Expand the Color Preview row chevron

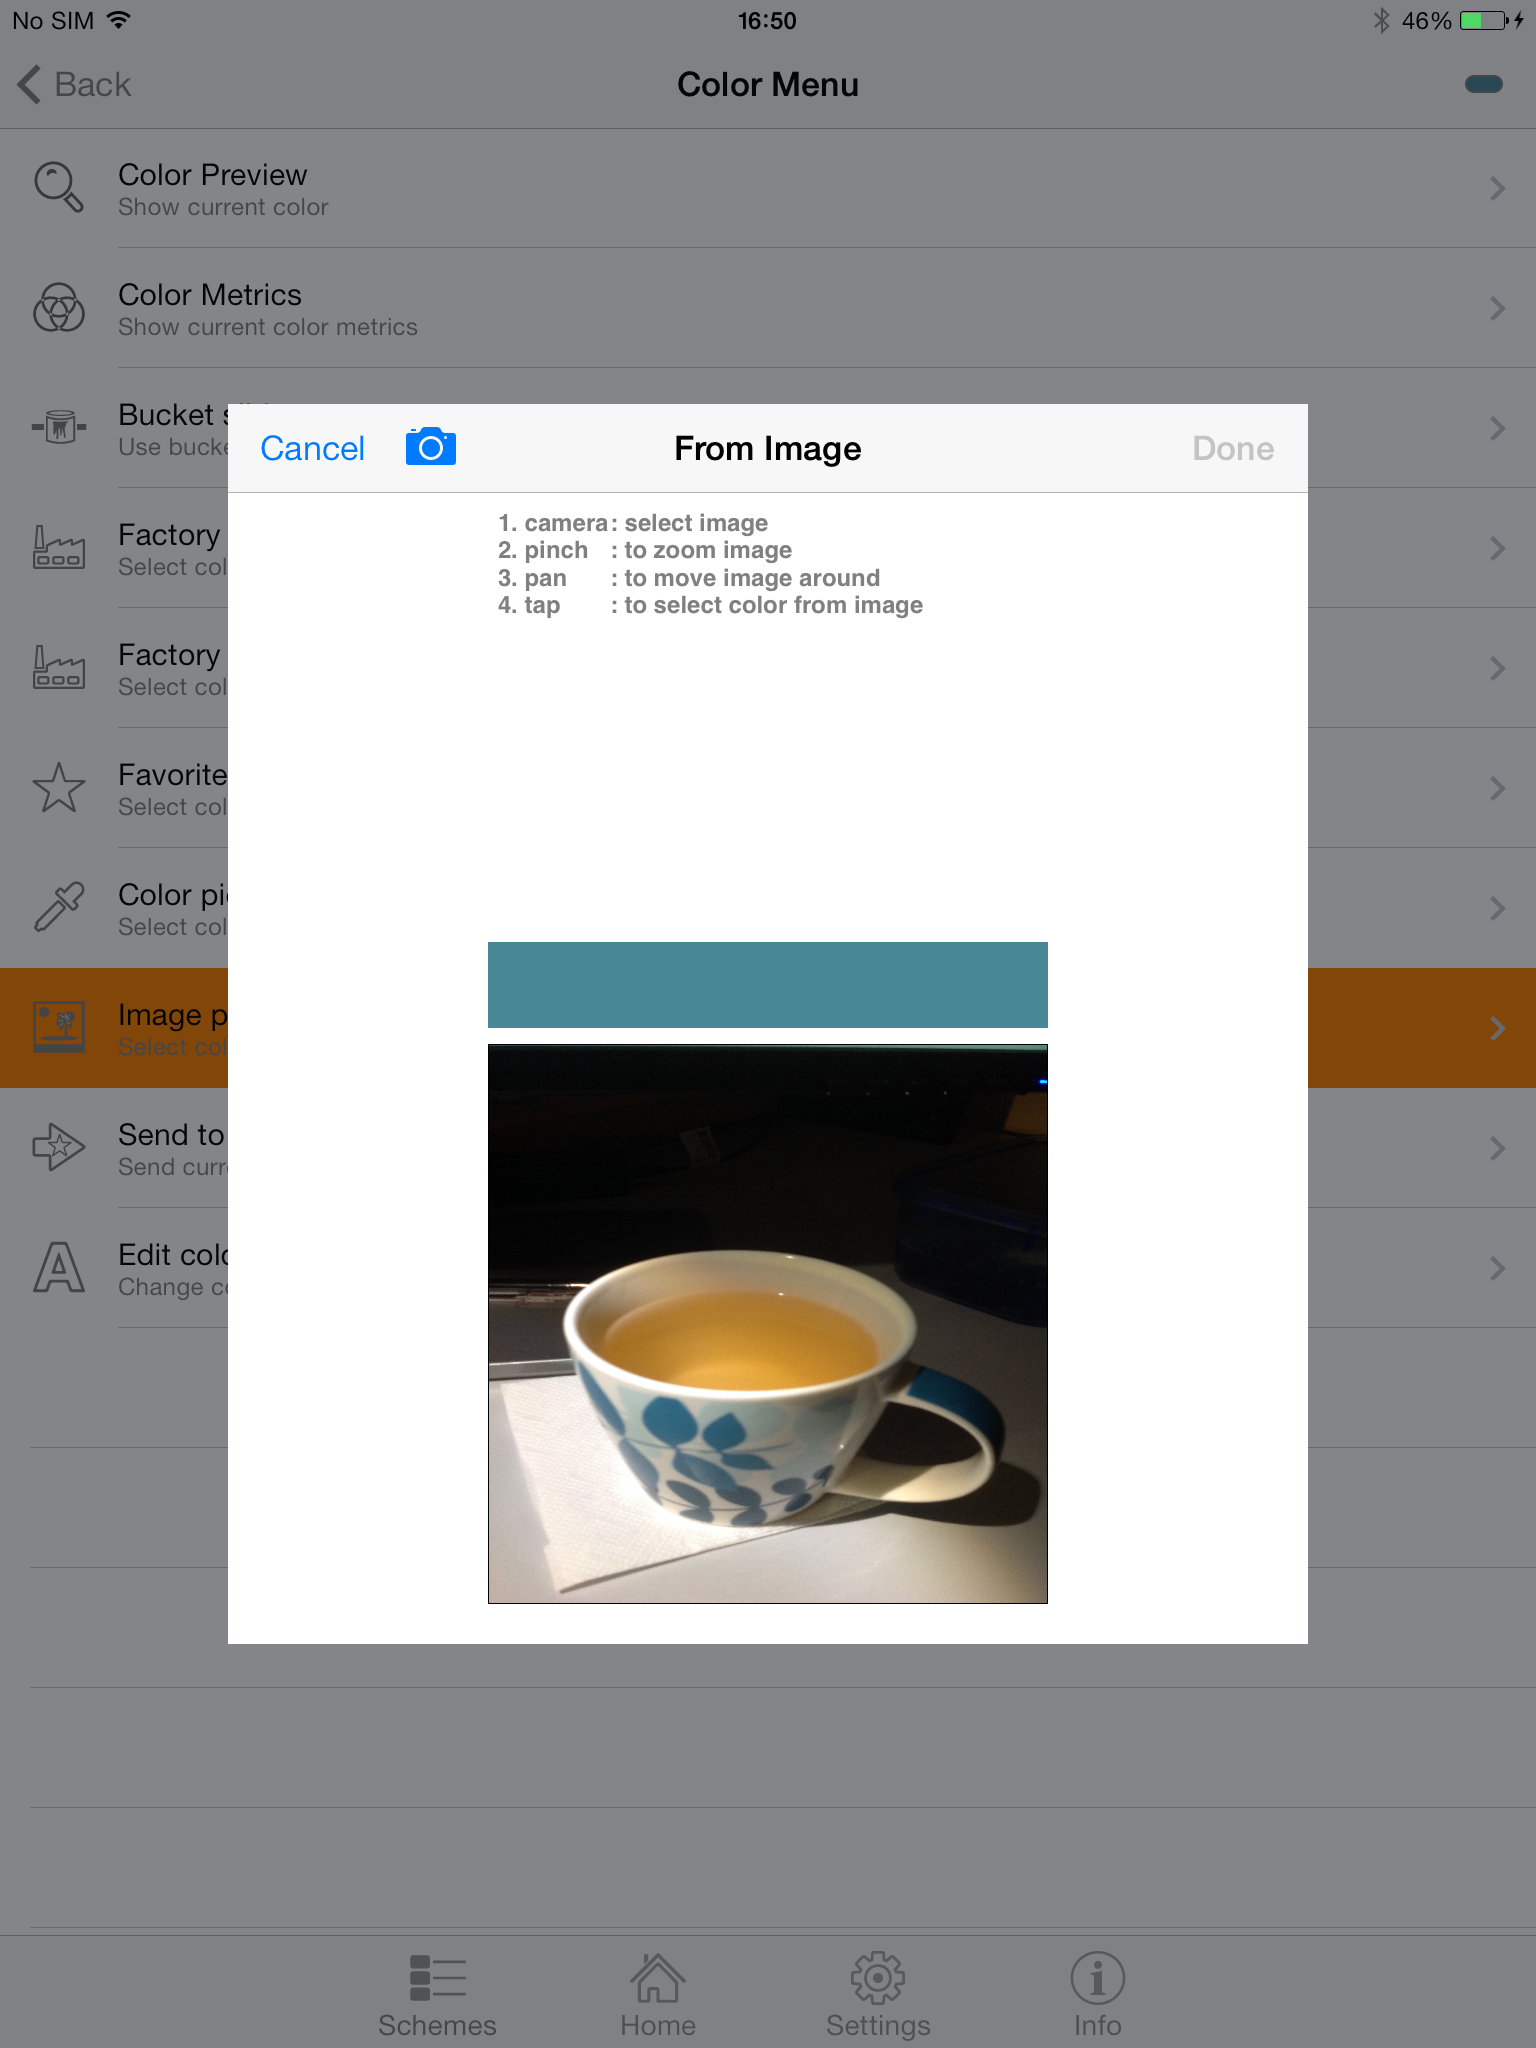click(1496, 188)
